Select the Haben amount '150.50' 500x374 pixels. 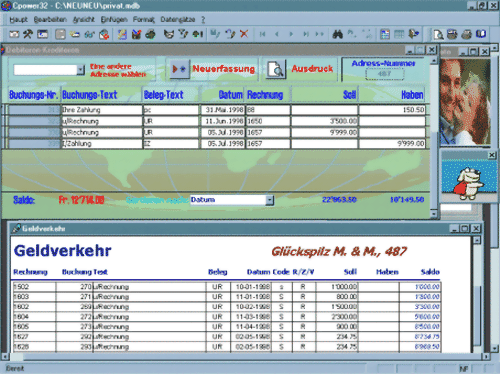392,110
